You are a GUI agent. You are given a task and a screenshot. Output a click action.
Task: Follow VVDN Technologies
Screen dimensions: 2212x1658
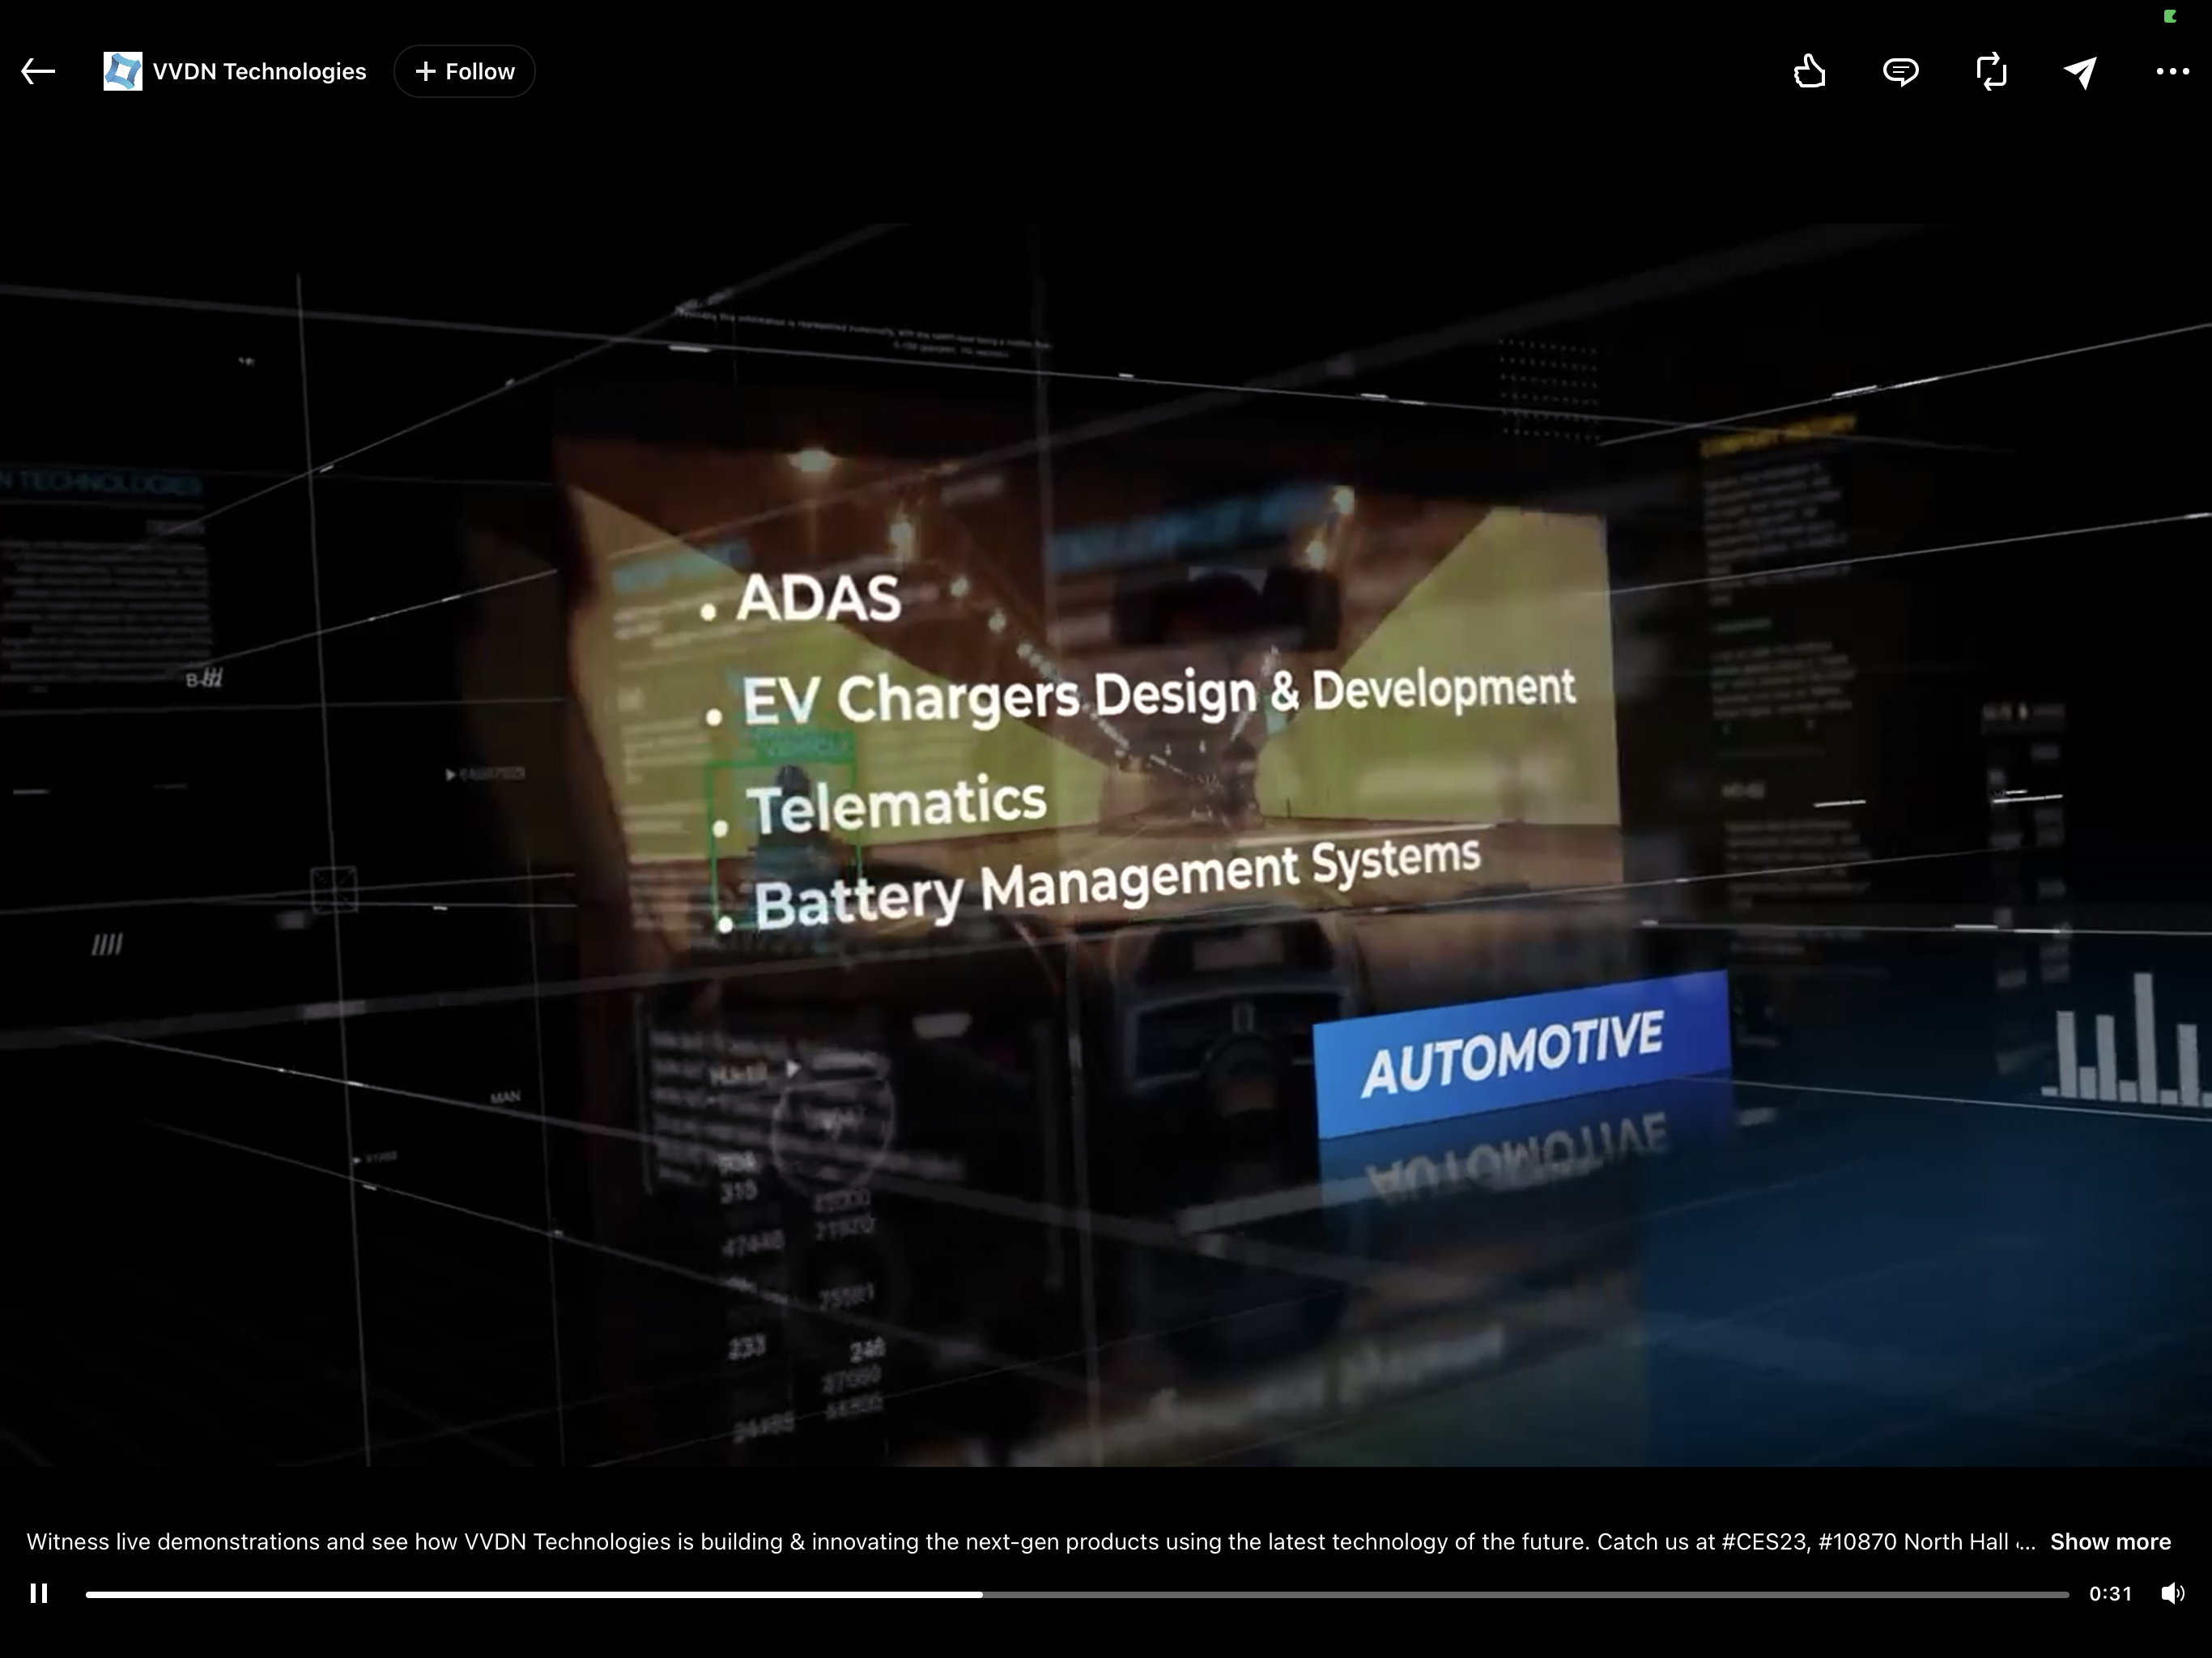tap(464, 71)
